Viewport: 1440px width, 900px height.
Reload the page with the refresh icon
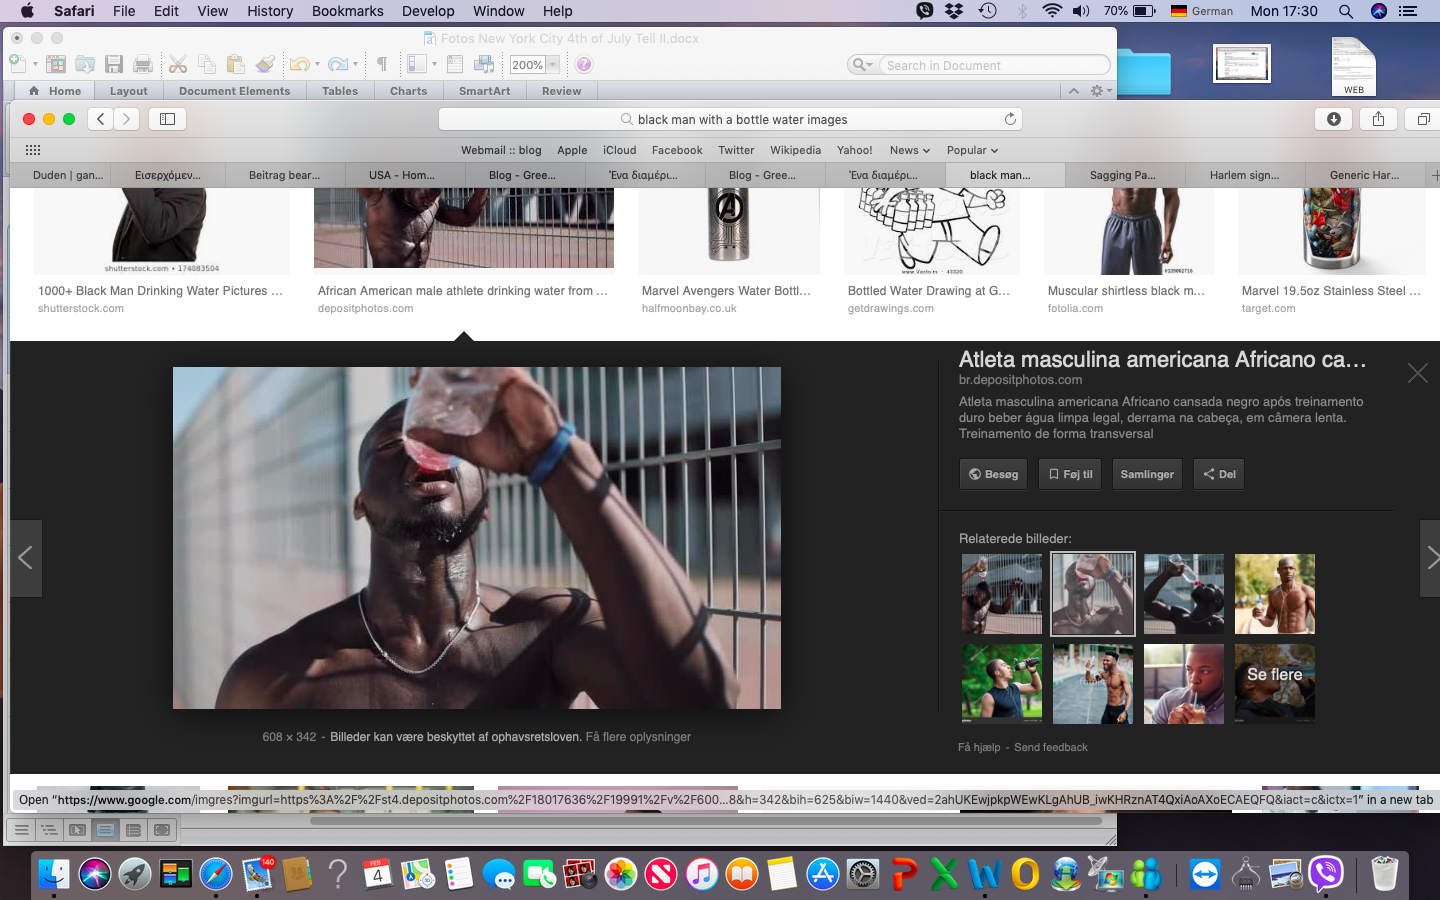(1010, 119)
